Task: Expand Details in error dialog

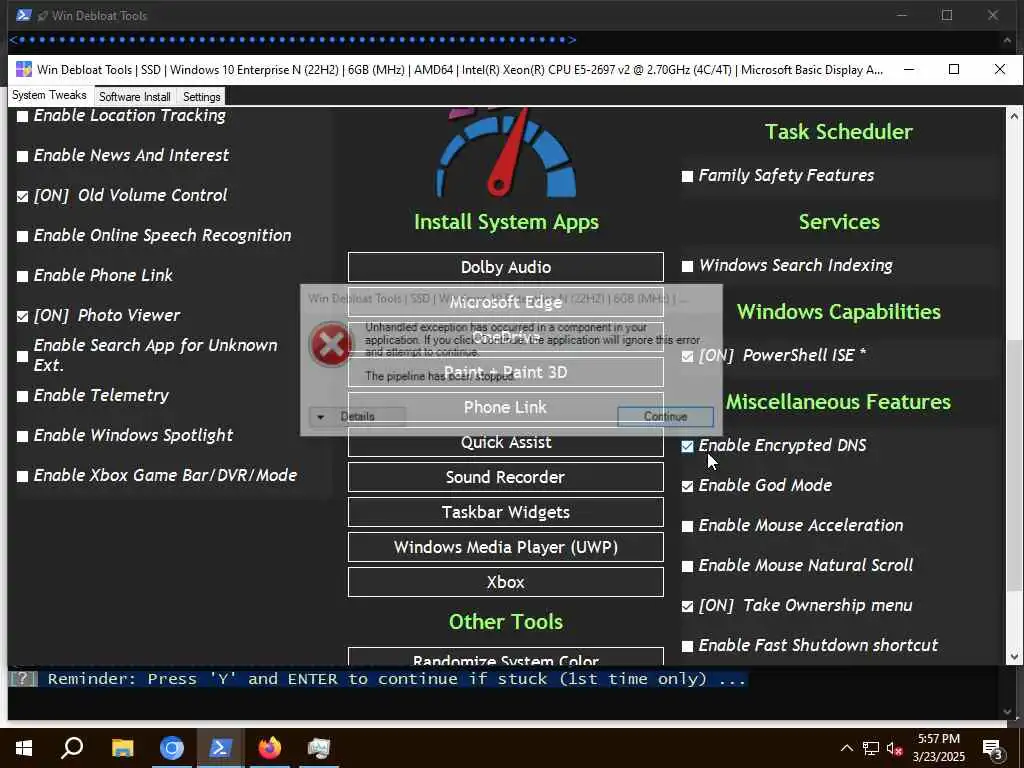Action: click(357, 417)
